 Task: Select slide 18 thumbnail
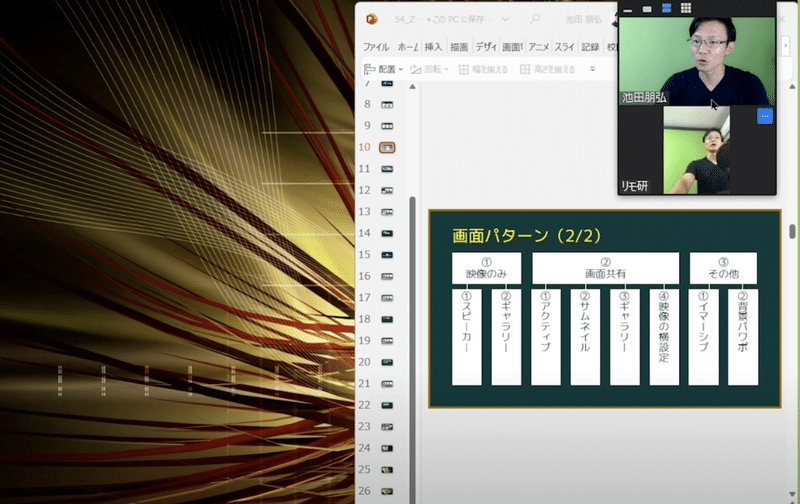point(387,319)
